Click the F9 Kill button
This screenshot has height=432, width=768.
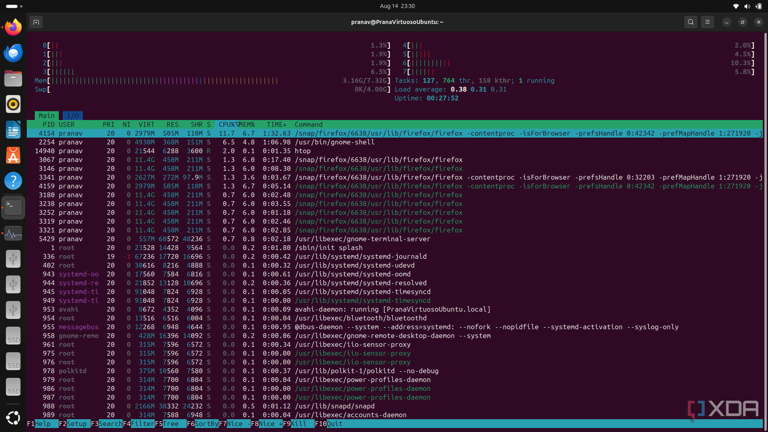click(x=298, y=424)
